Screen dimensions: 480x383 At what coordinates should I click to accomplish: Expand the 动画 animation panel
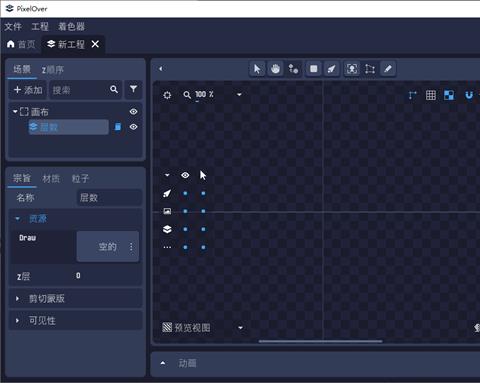click(163, 363)
